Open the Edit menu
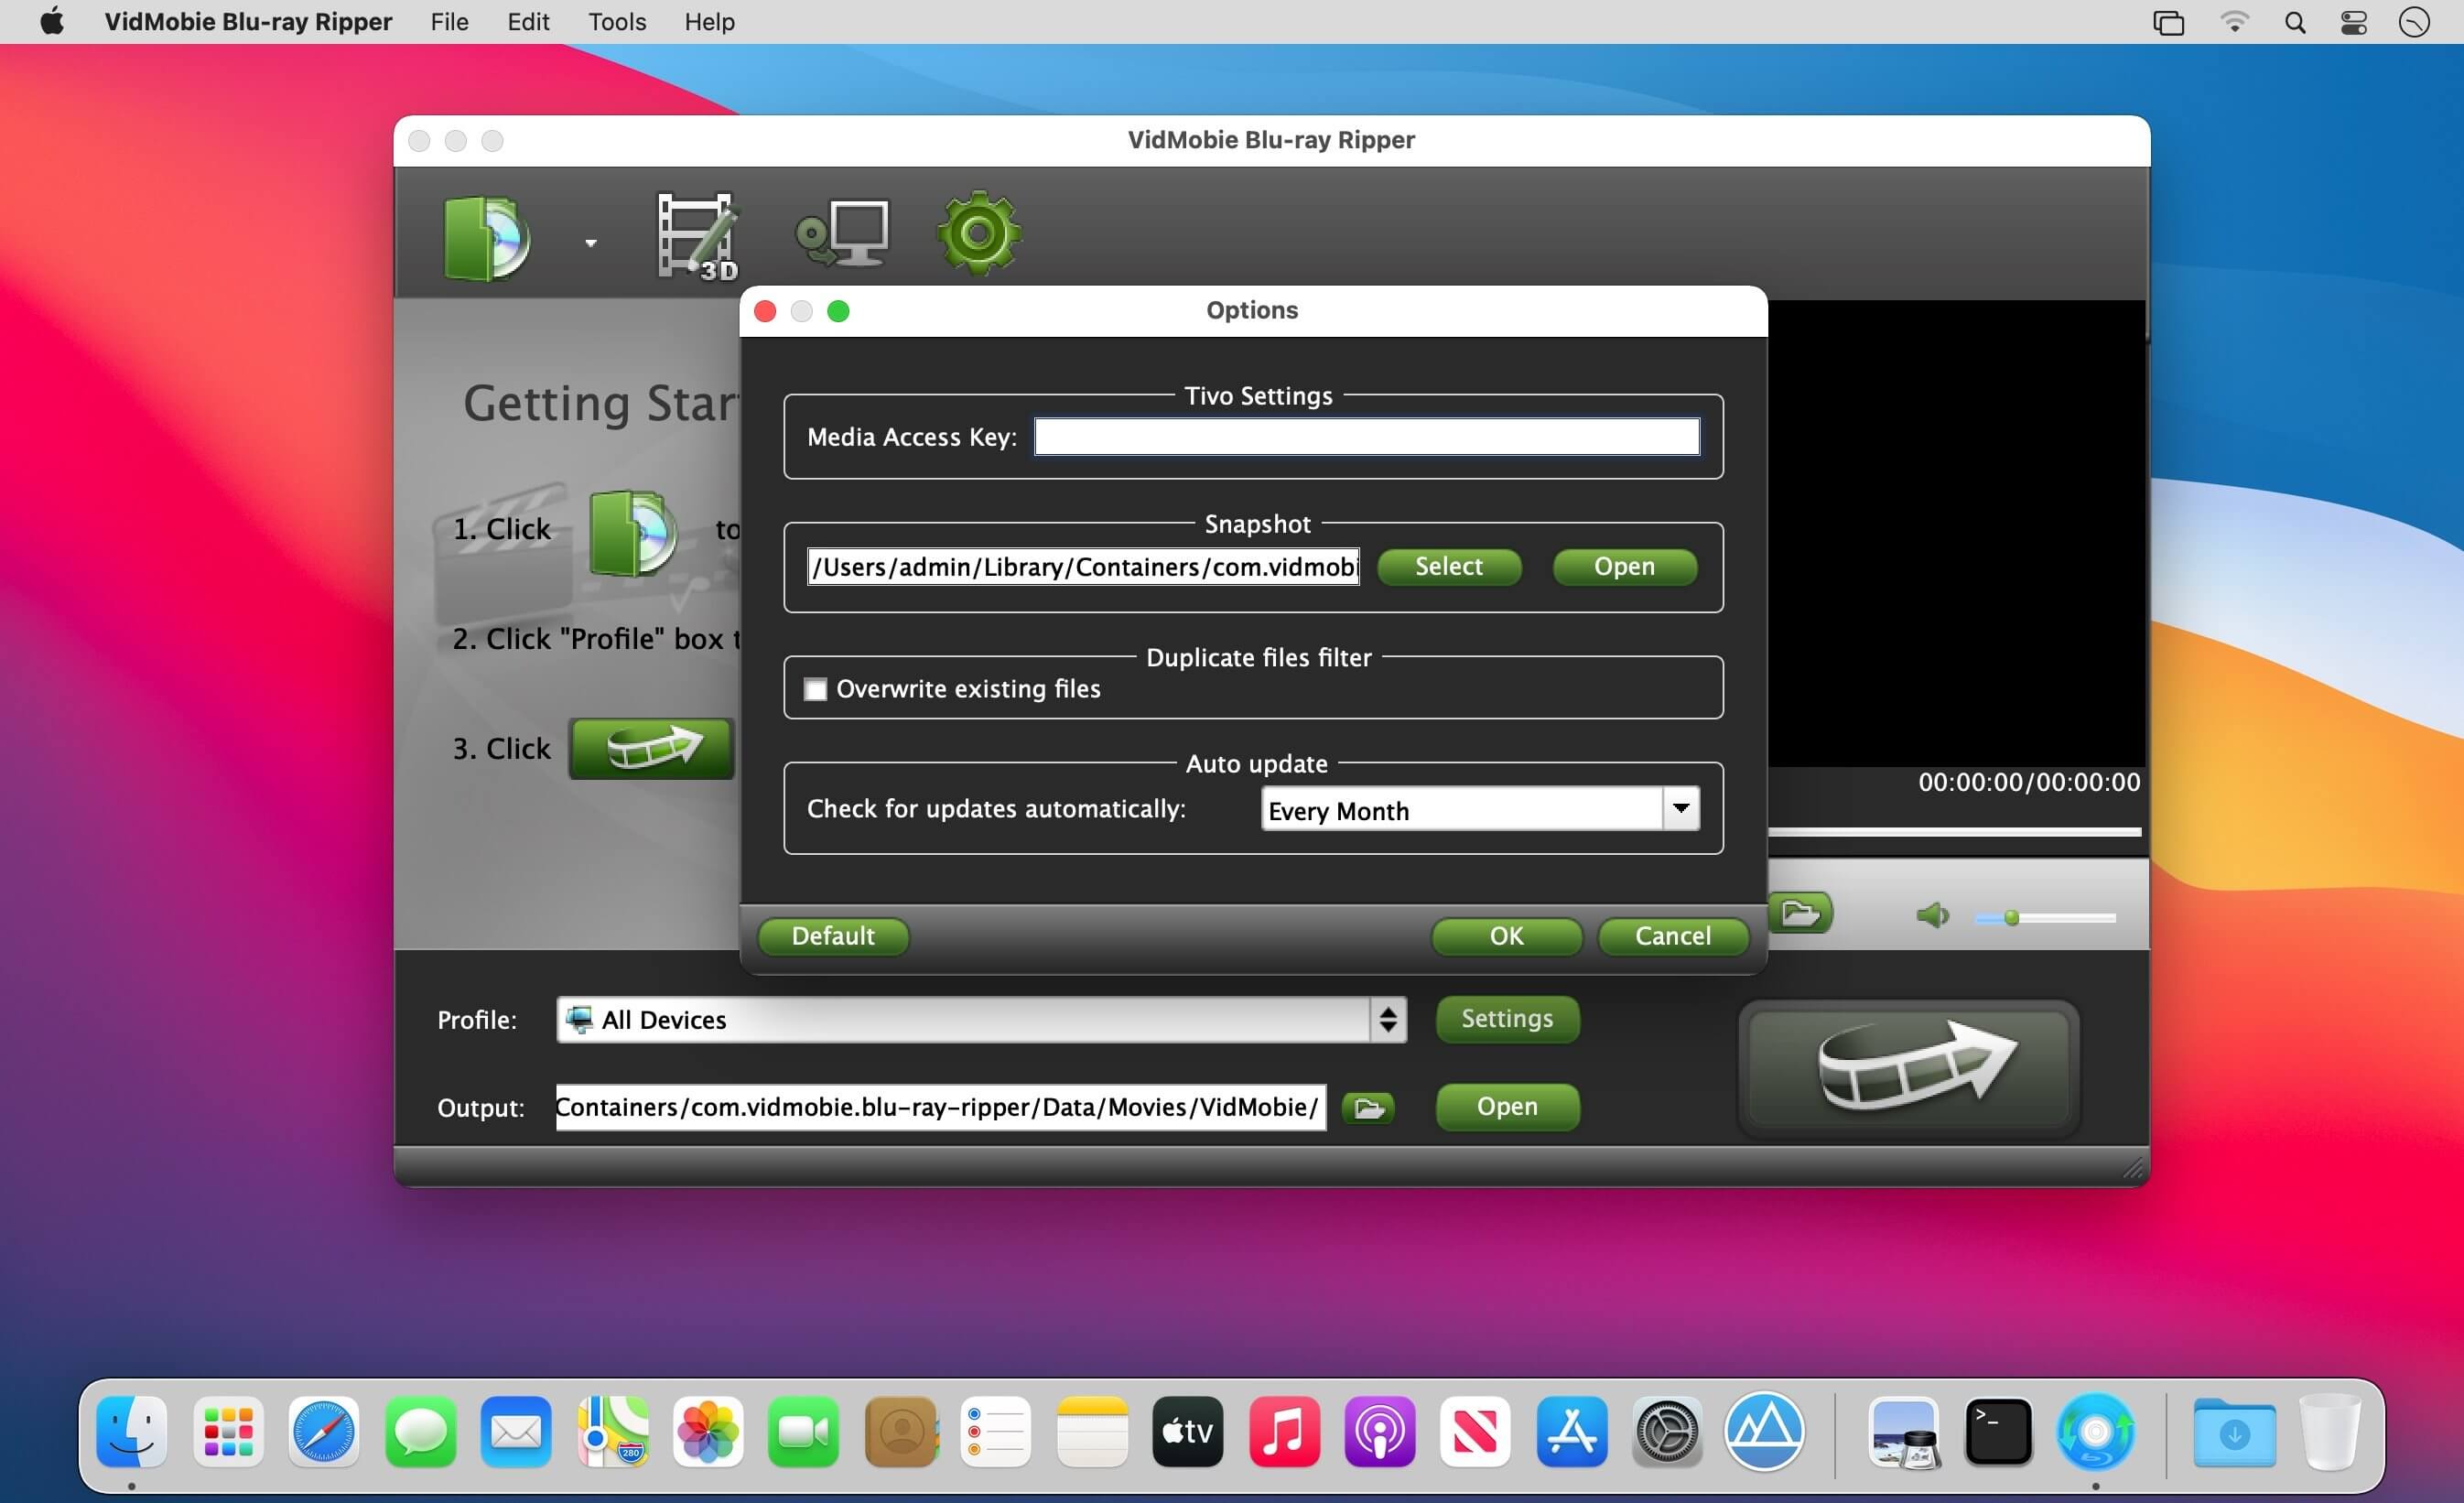The width and height of the screenshot is (2464, 1503). pyautogui.click(x=527, y=22)
